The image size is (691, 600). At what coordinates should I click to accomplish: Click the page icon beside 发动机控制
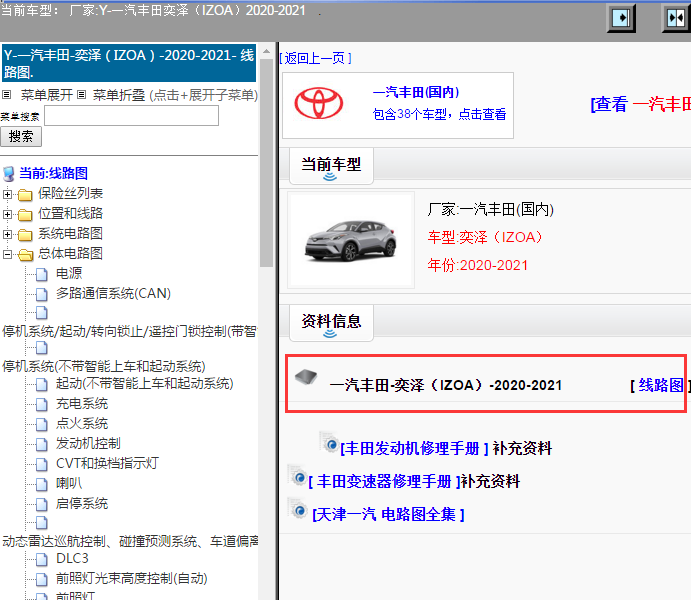(41, 444)
